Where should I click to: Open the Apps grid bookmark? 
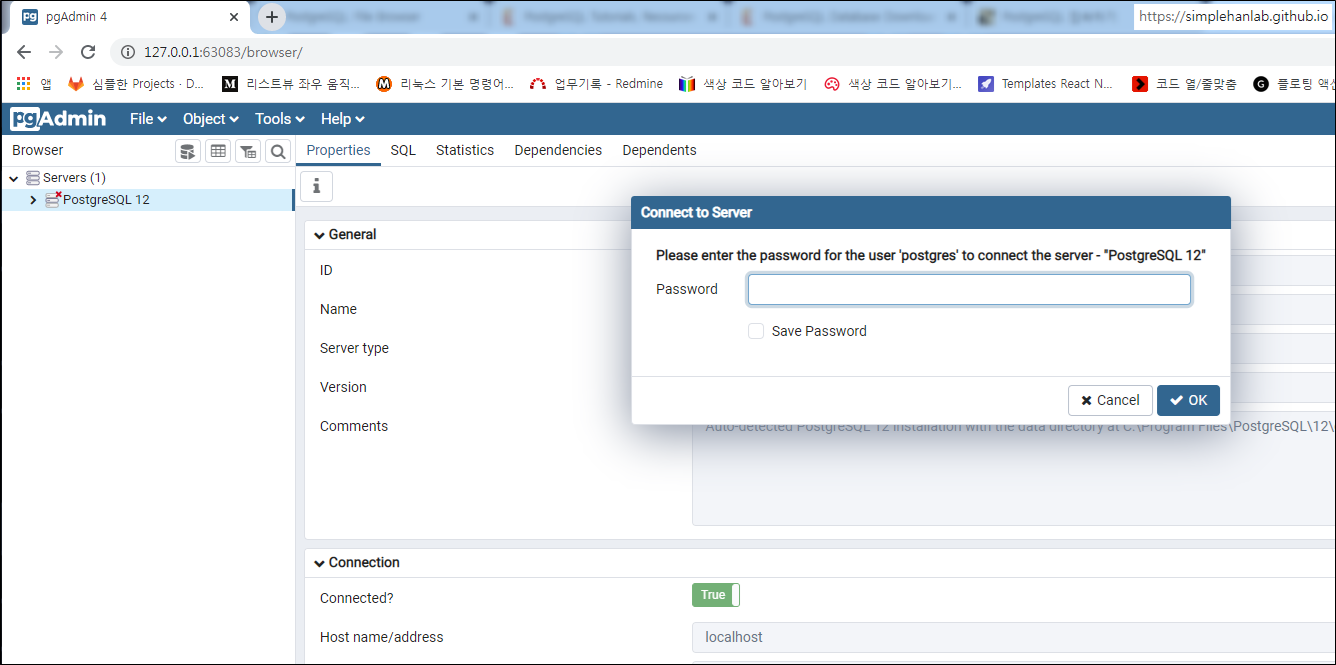34,84
